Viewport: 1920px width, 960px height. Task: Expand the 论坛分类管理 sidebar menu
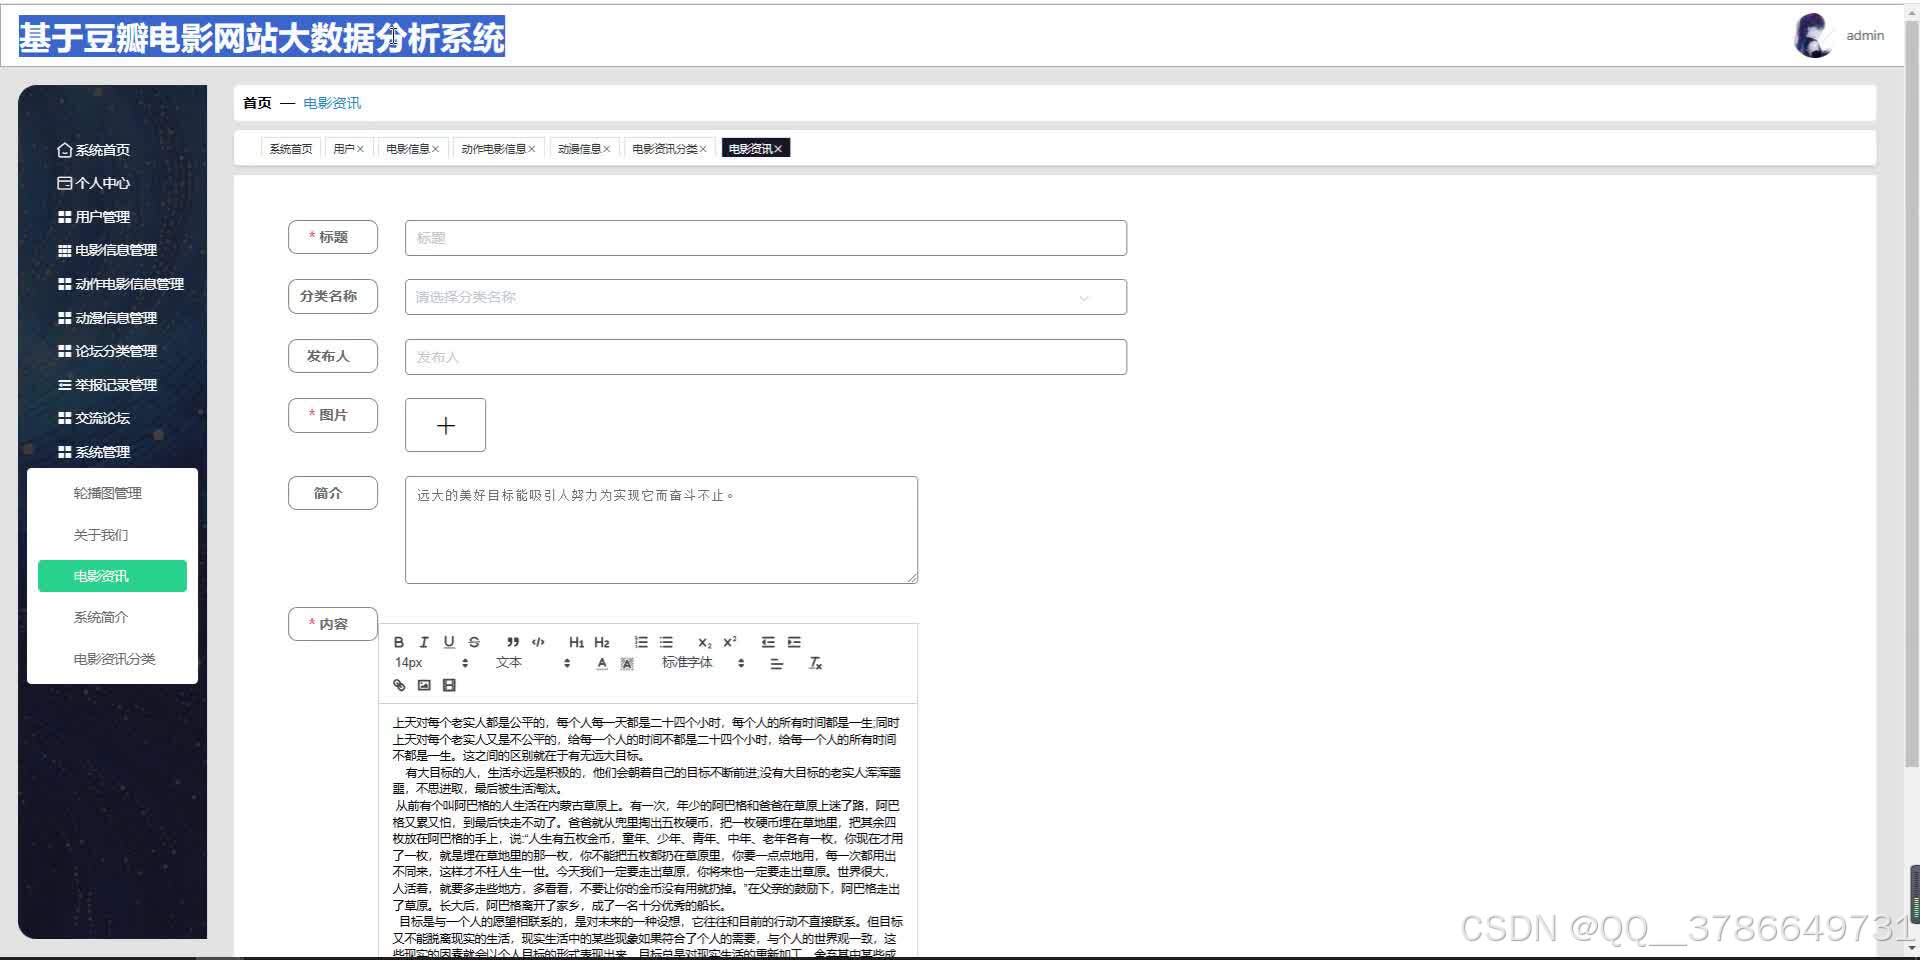click(107, 351)
